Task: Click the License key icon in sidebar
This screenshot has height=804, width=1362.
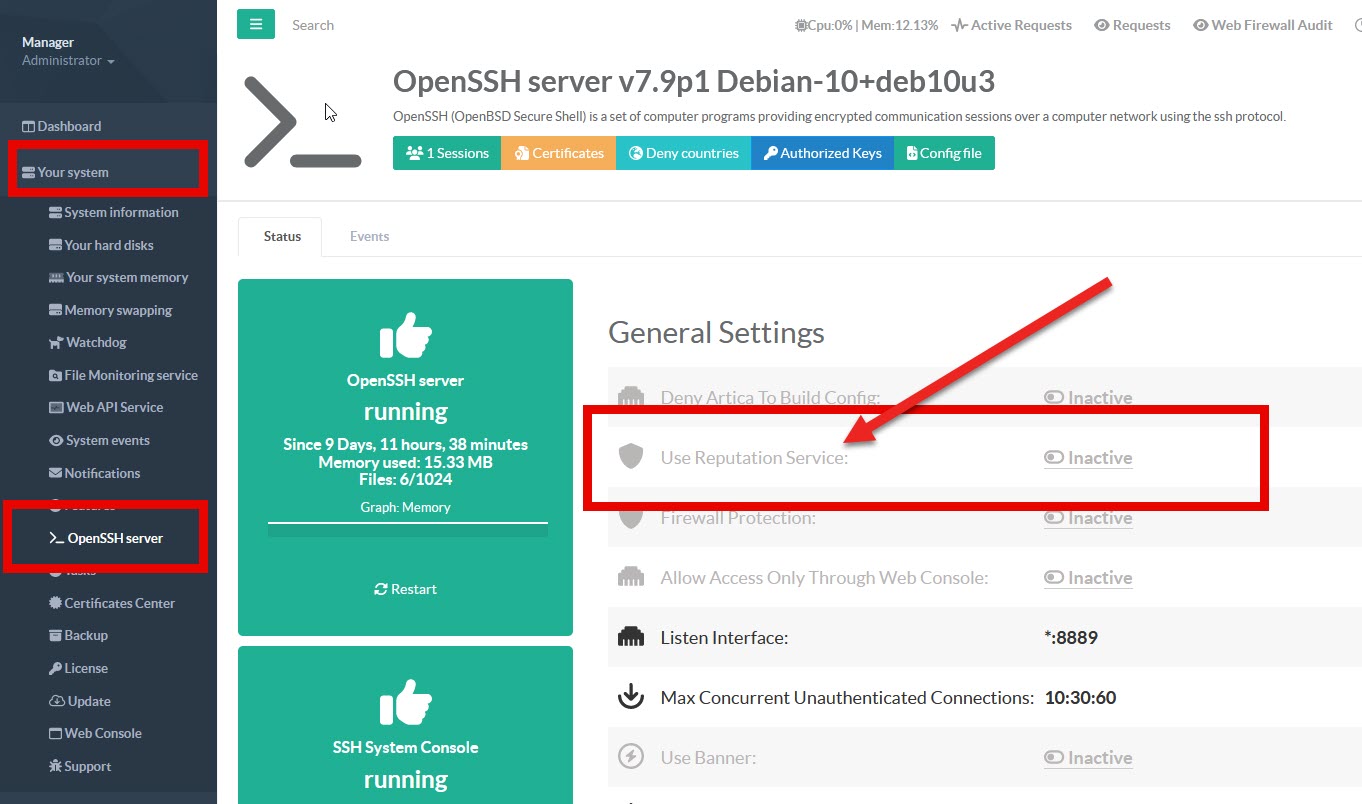Action: point(56,668)
